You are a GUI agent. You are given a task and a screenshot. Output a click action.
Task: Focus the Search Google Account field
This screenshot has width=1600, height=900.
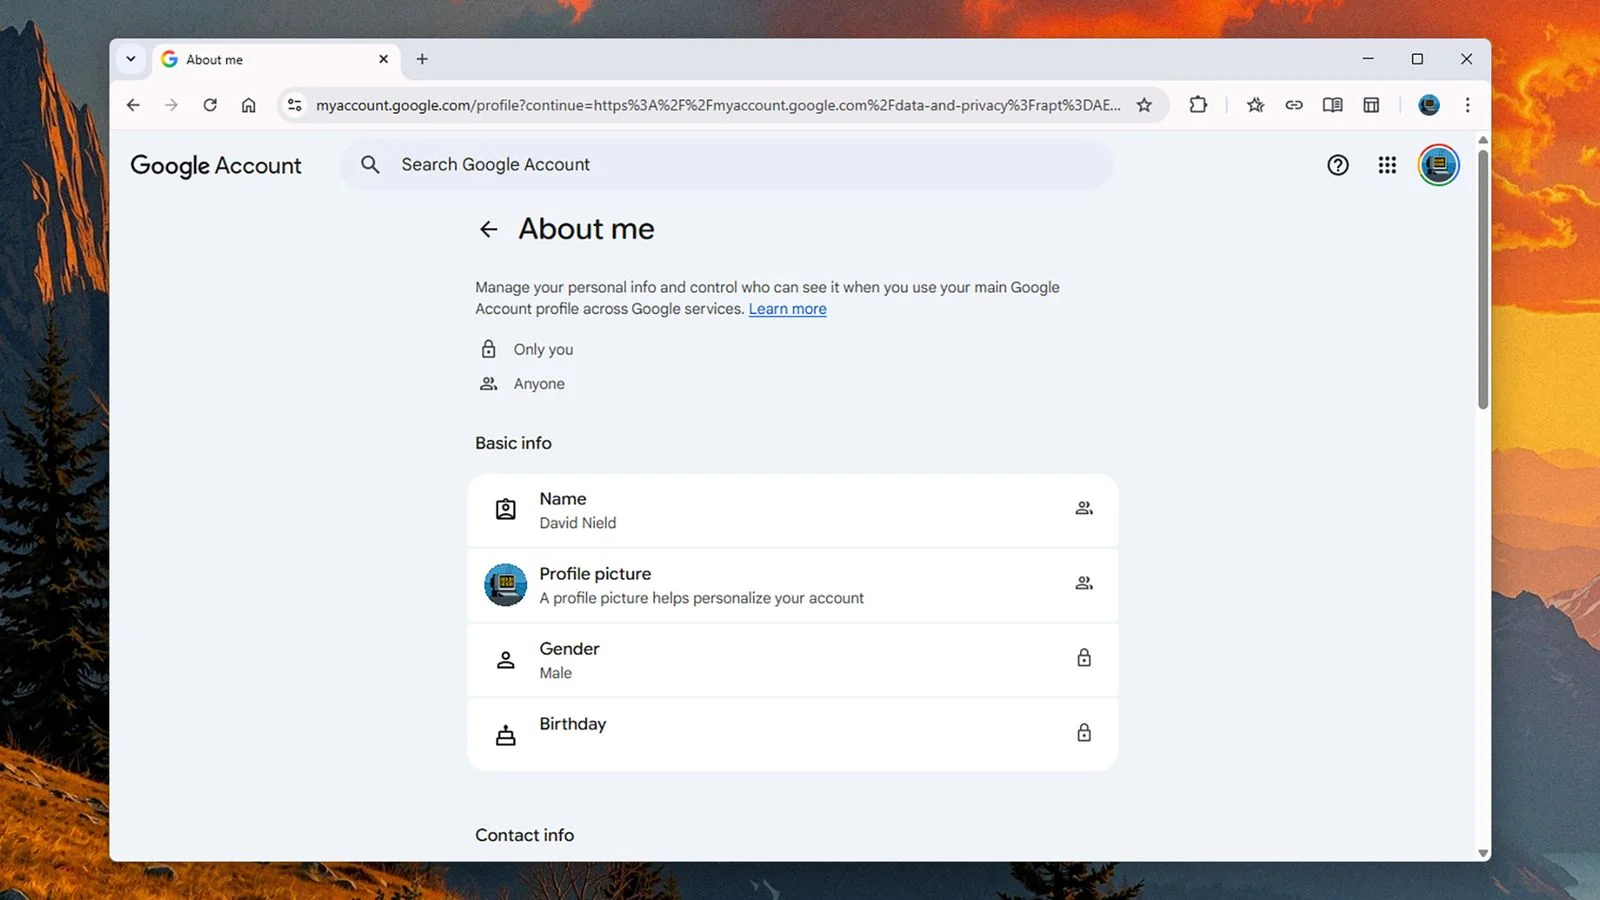point(726,165)
